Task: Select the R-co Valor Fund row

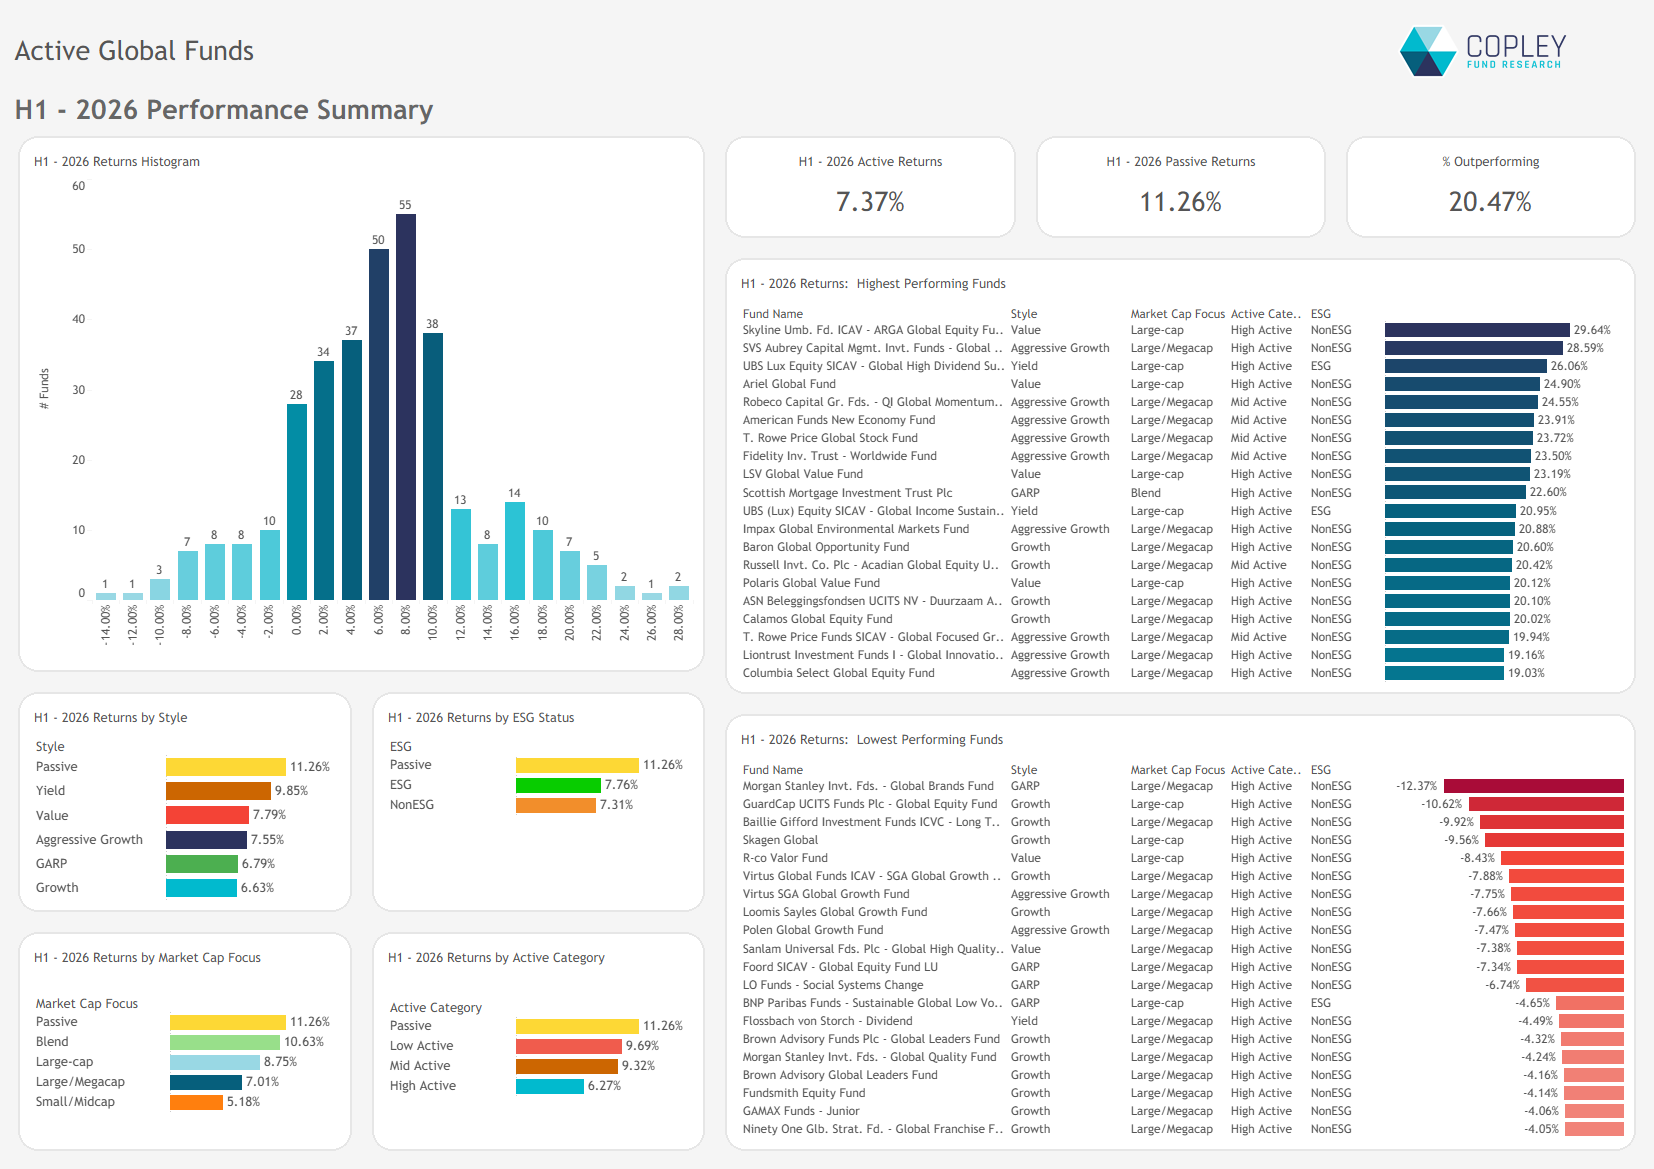Action: tap(1182, 858)
